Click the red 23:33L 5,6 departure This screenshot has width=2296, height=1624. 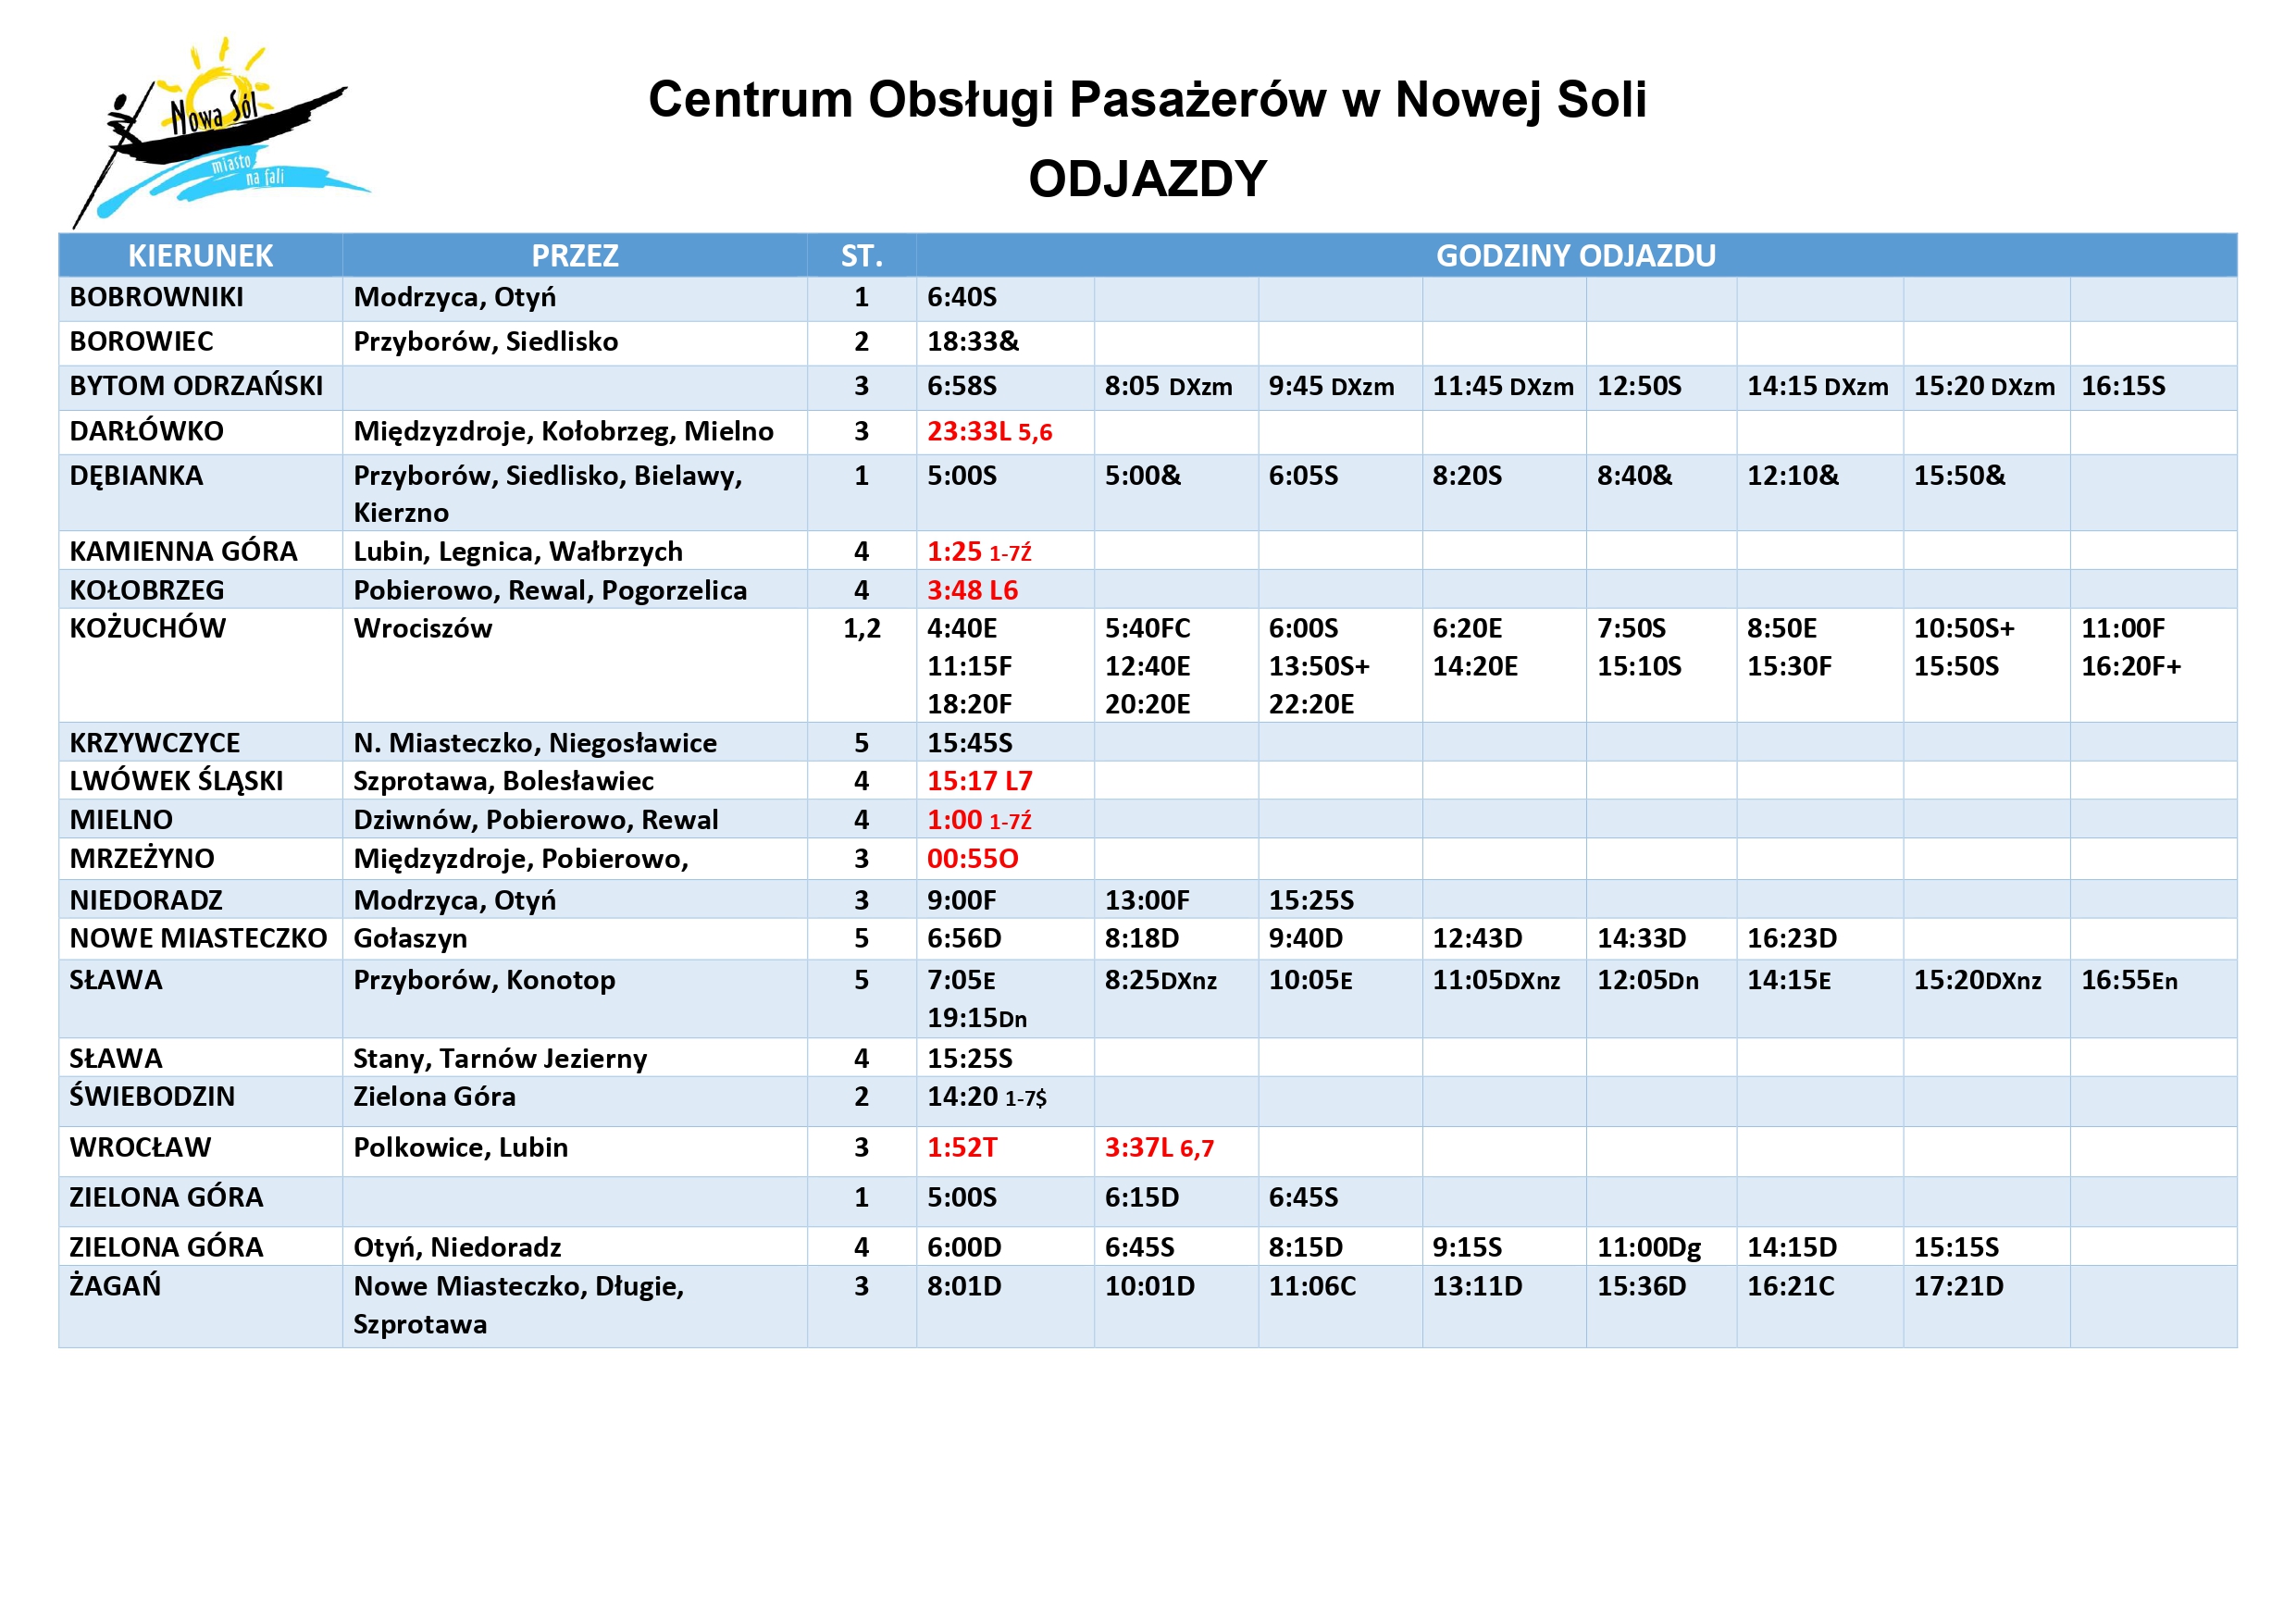tap(989, 432)
